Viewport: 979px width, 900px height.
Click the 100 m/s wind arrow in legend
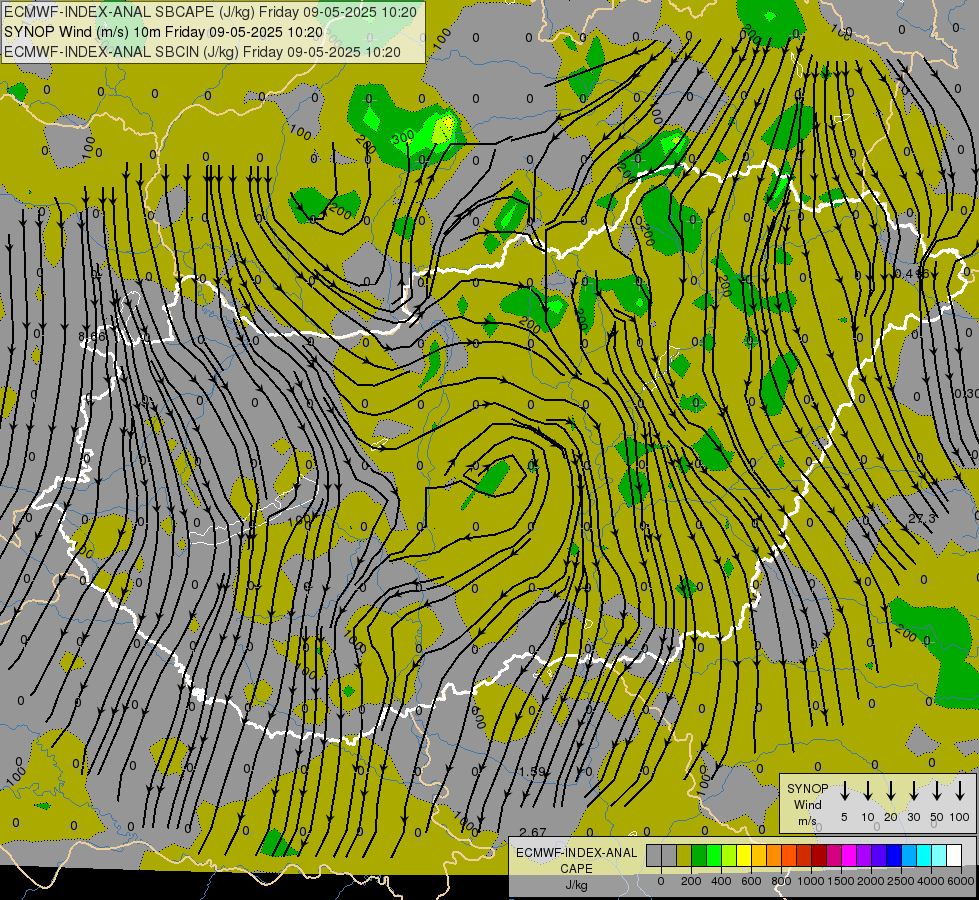pos(960,791)
